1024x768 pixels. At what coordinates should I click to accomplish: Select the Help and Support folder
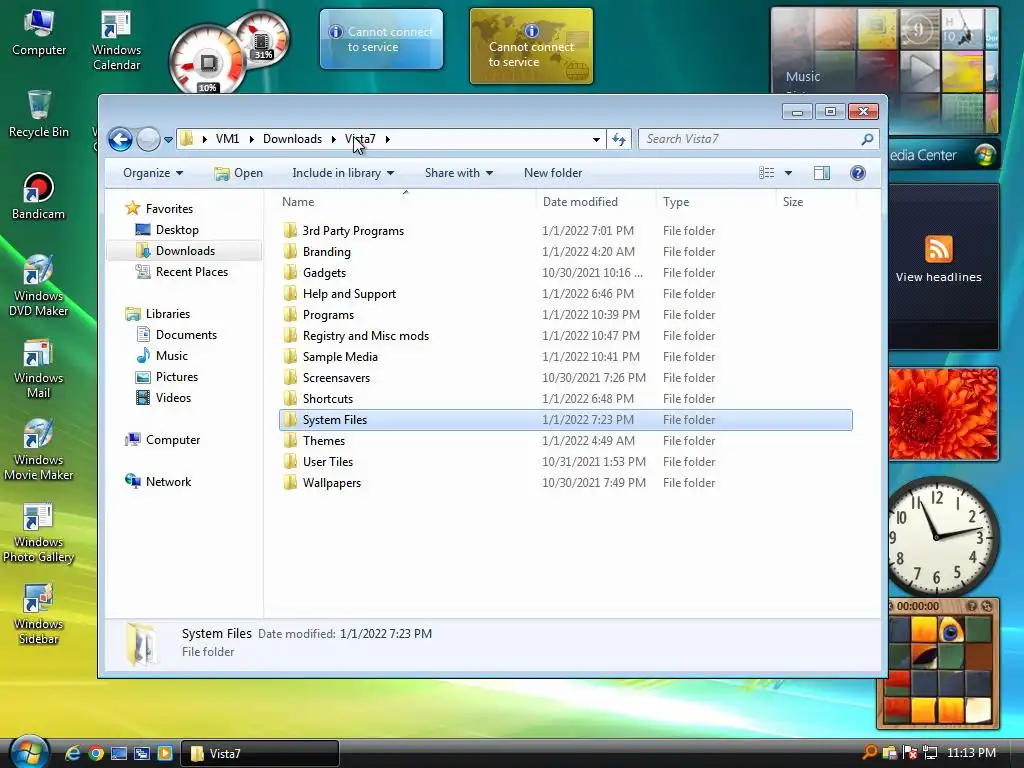pos(349,294)
